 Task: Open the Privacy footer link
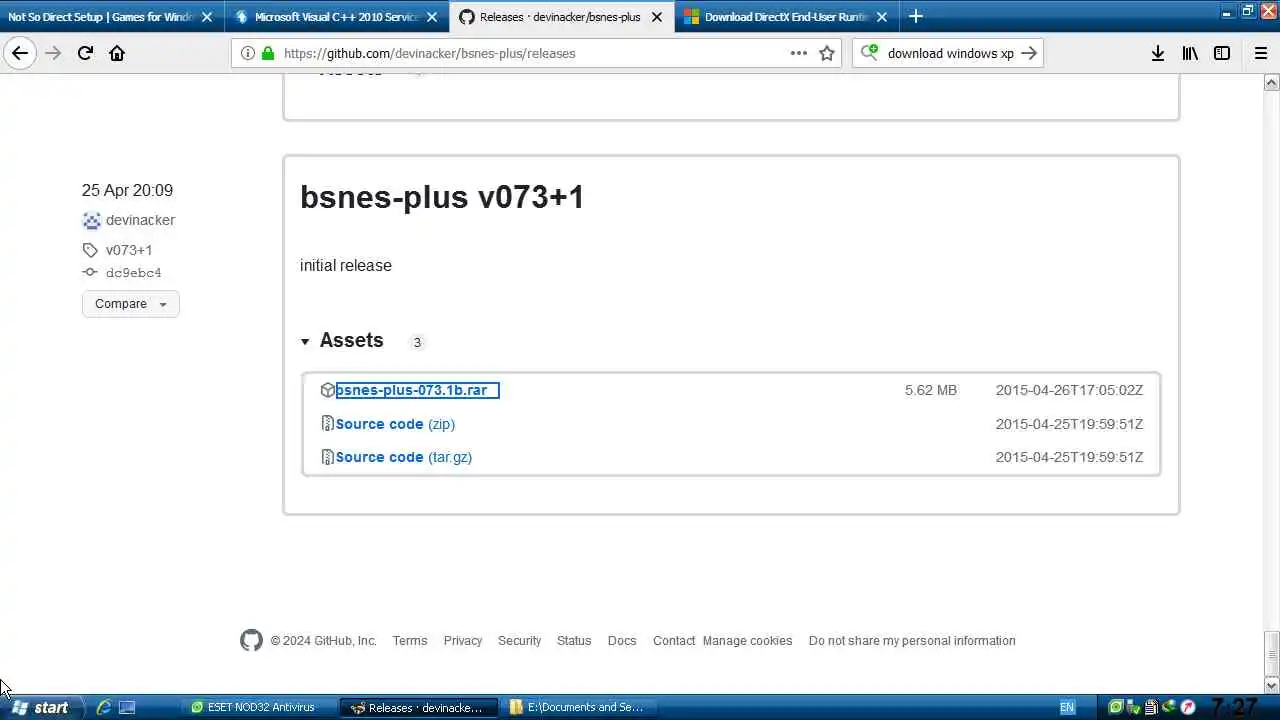click(463, 641)
